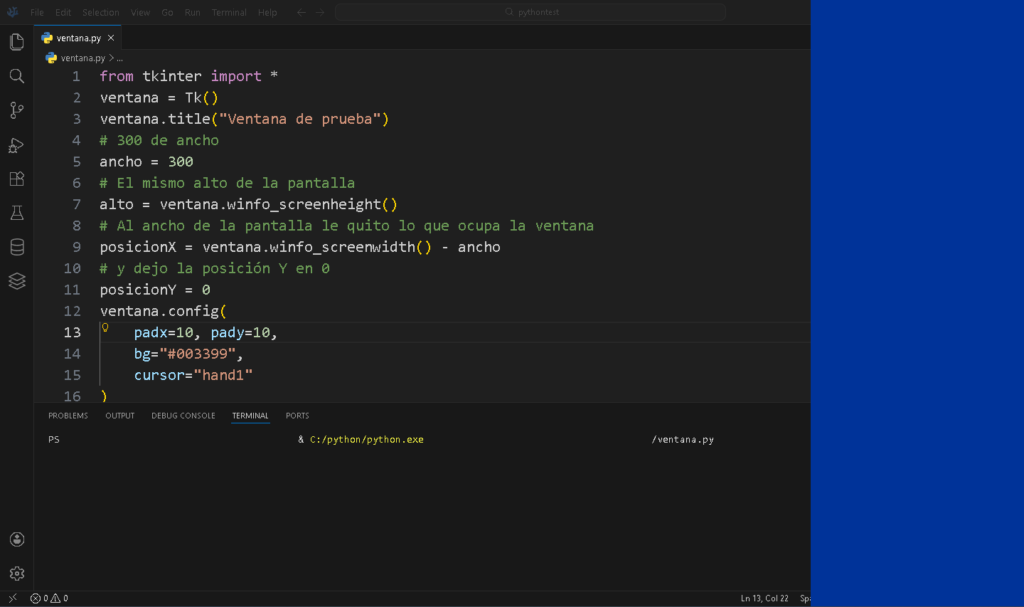Click the Python file icon in ventana.py tab

point(47,38)
